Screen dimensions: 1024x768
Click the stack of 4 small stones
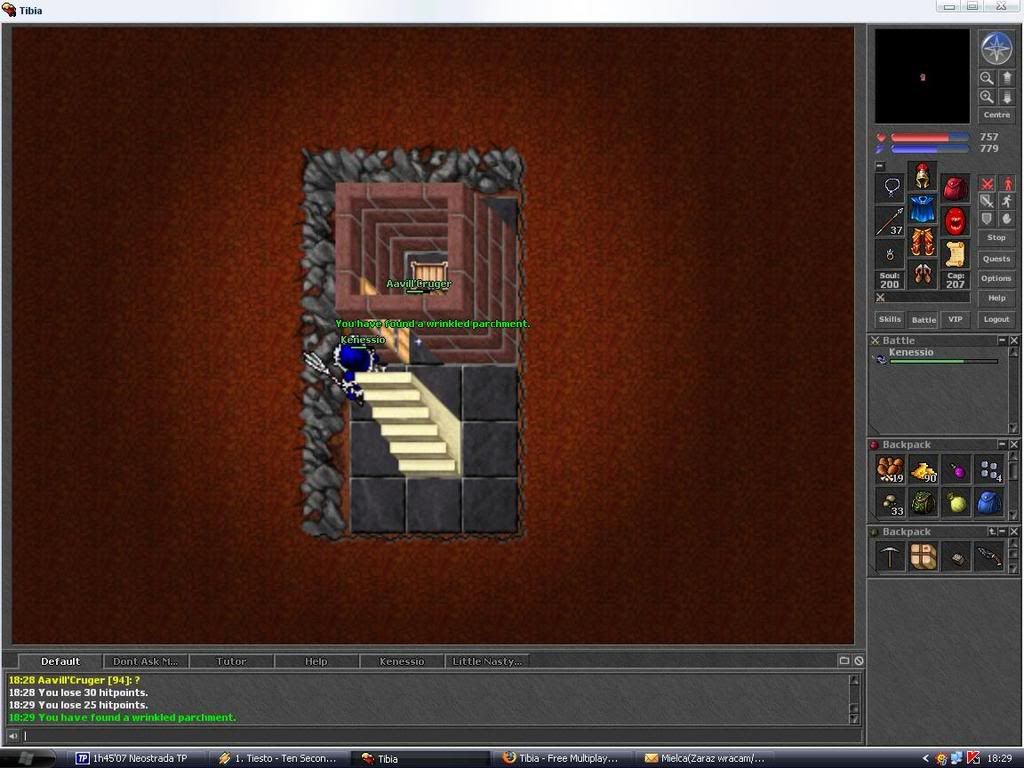(x=989, y=470)
